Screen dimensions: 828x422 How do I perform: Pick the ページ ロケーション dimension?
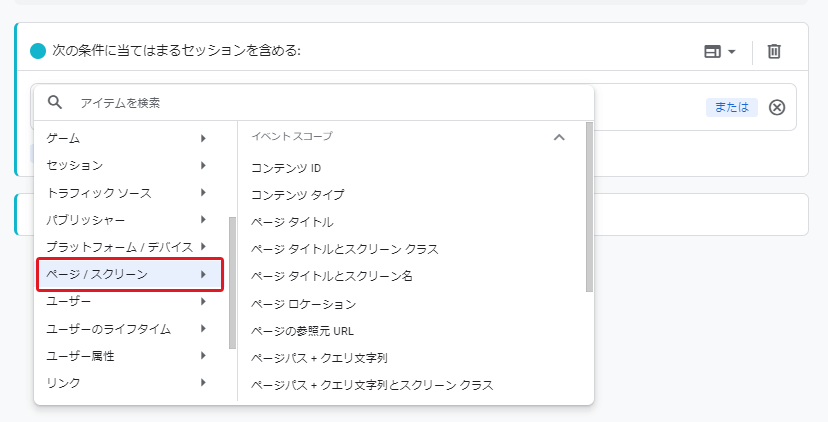click(x=304, y=304)
